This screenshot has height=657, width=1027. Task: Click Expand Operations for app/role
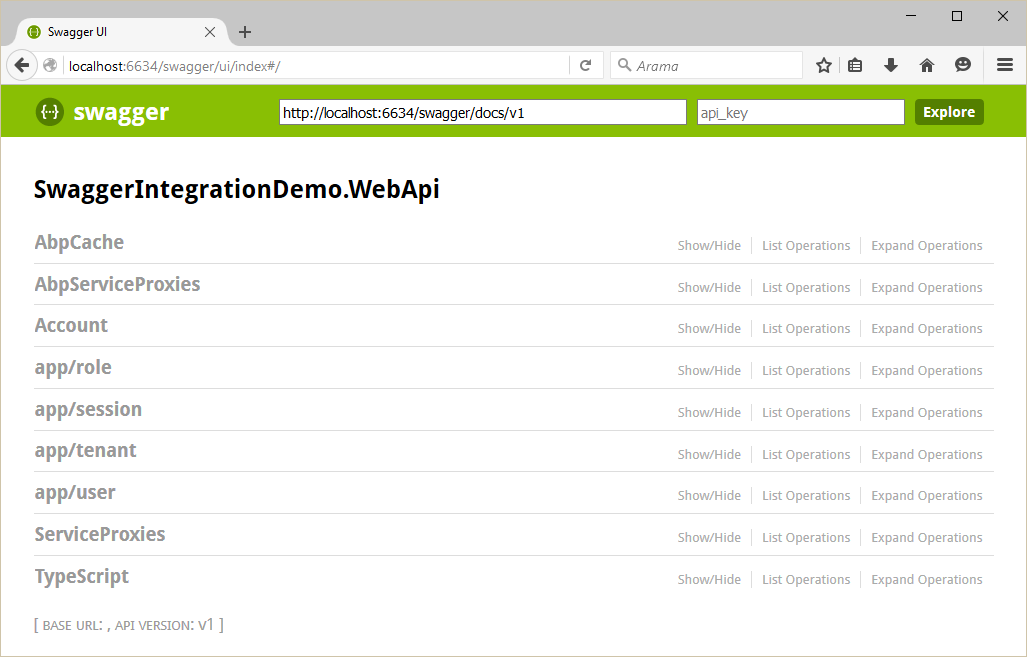click(927, 371)
